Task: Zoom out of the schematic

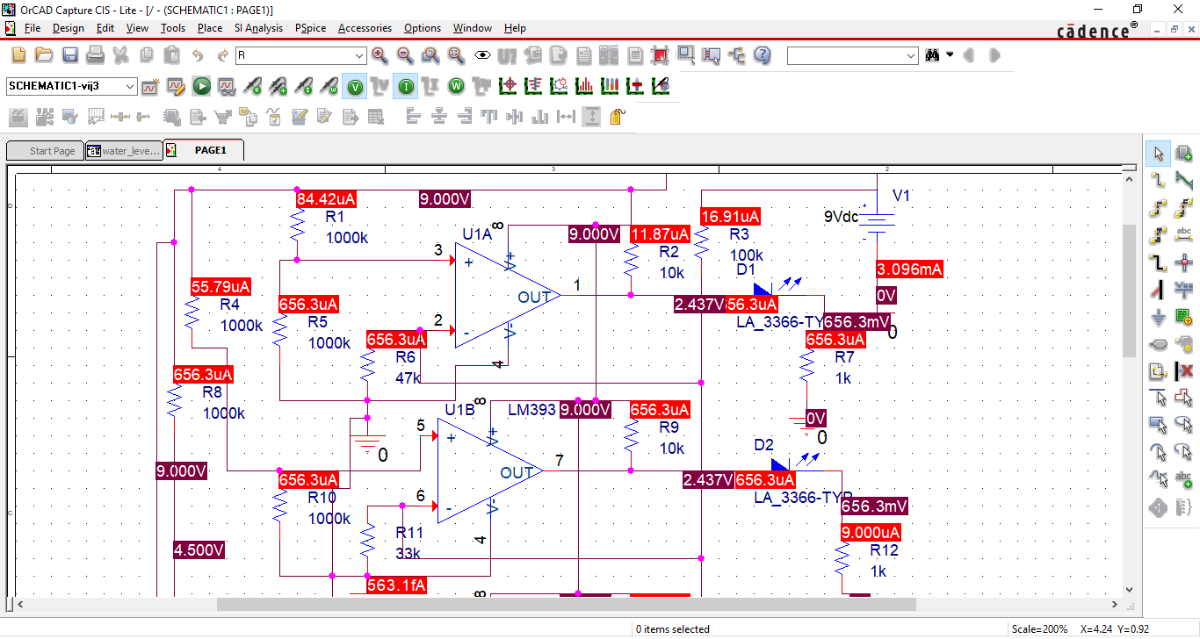Action: click(x=405, y=55)
